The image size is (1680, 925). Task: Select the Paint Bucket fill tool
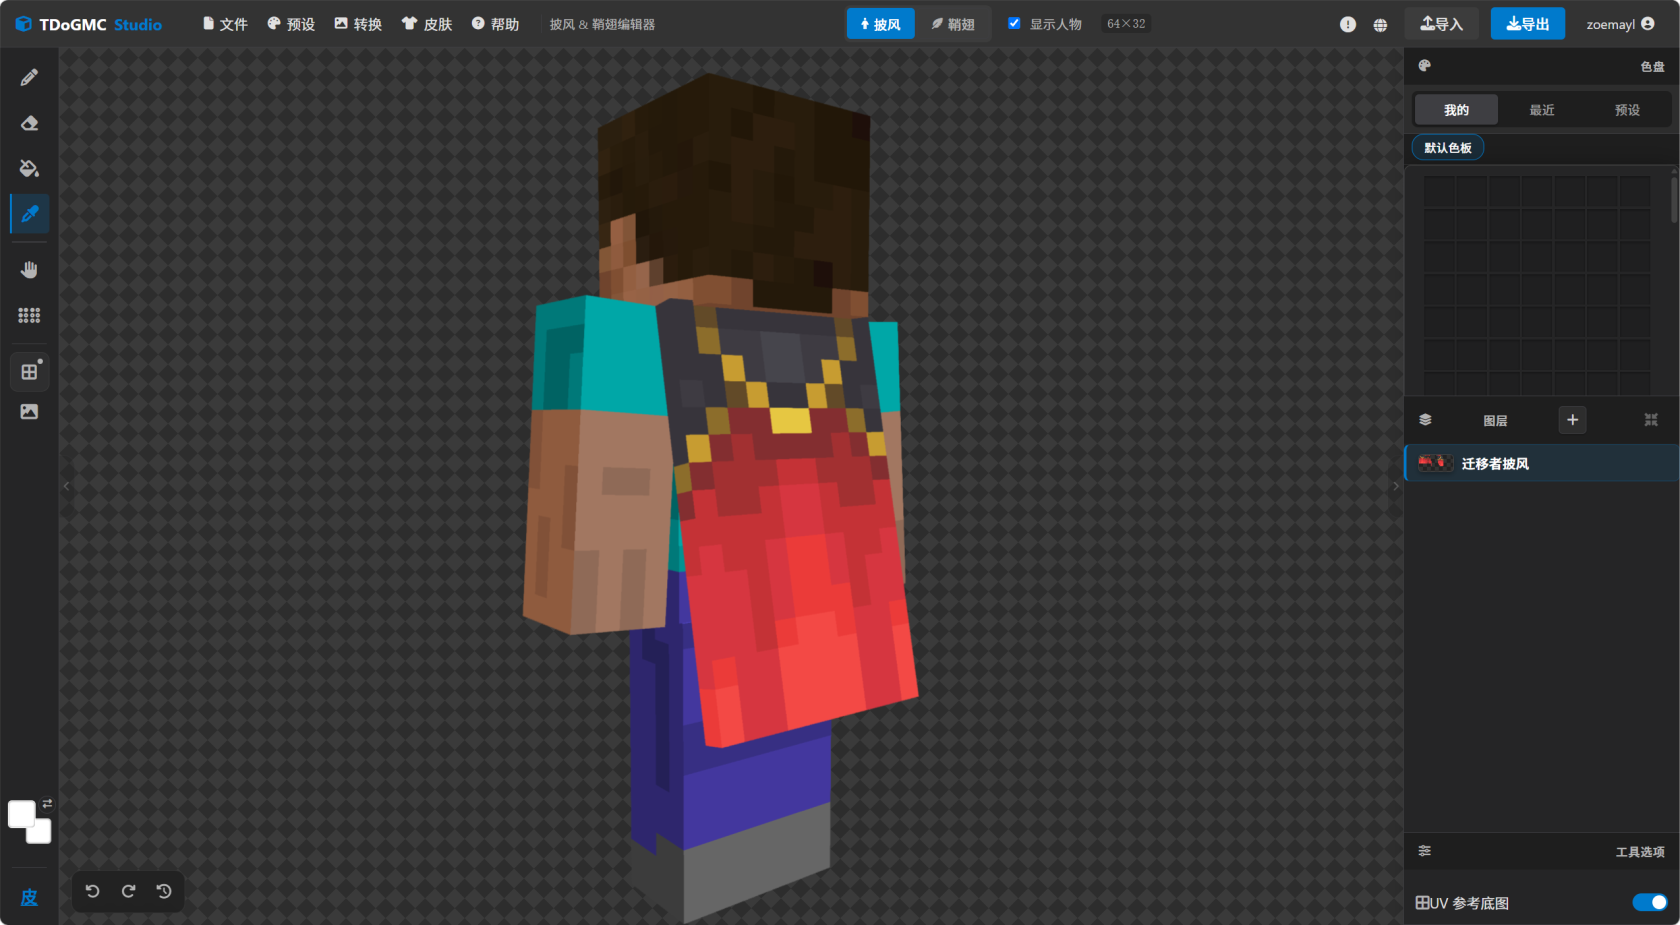tap(29, 168)
